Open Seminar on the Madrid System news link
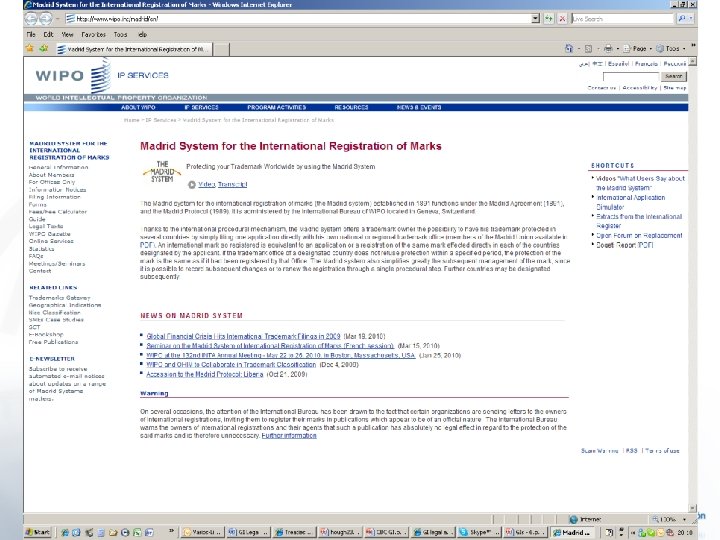This screenshot has height=540, width=720. coord(270,345)
